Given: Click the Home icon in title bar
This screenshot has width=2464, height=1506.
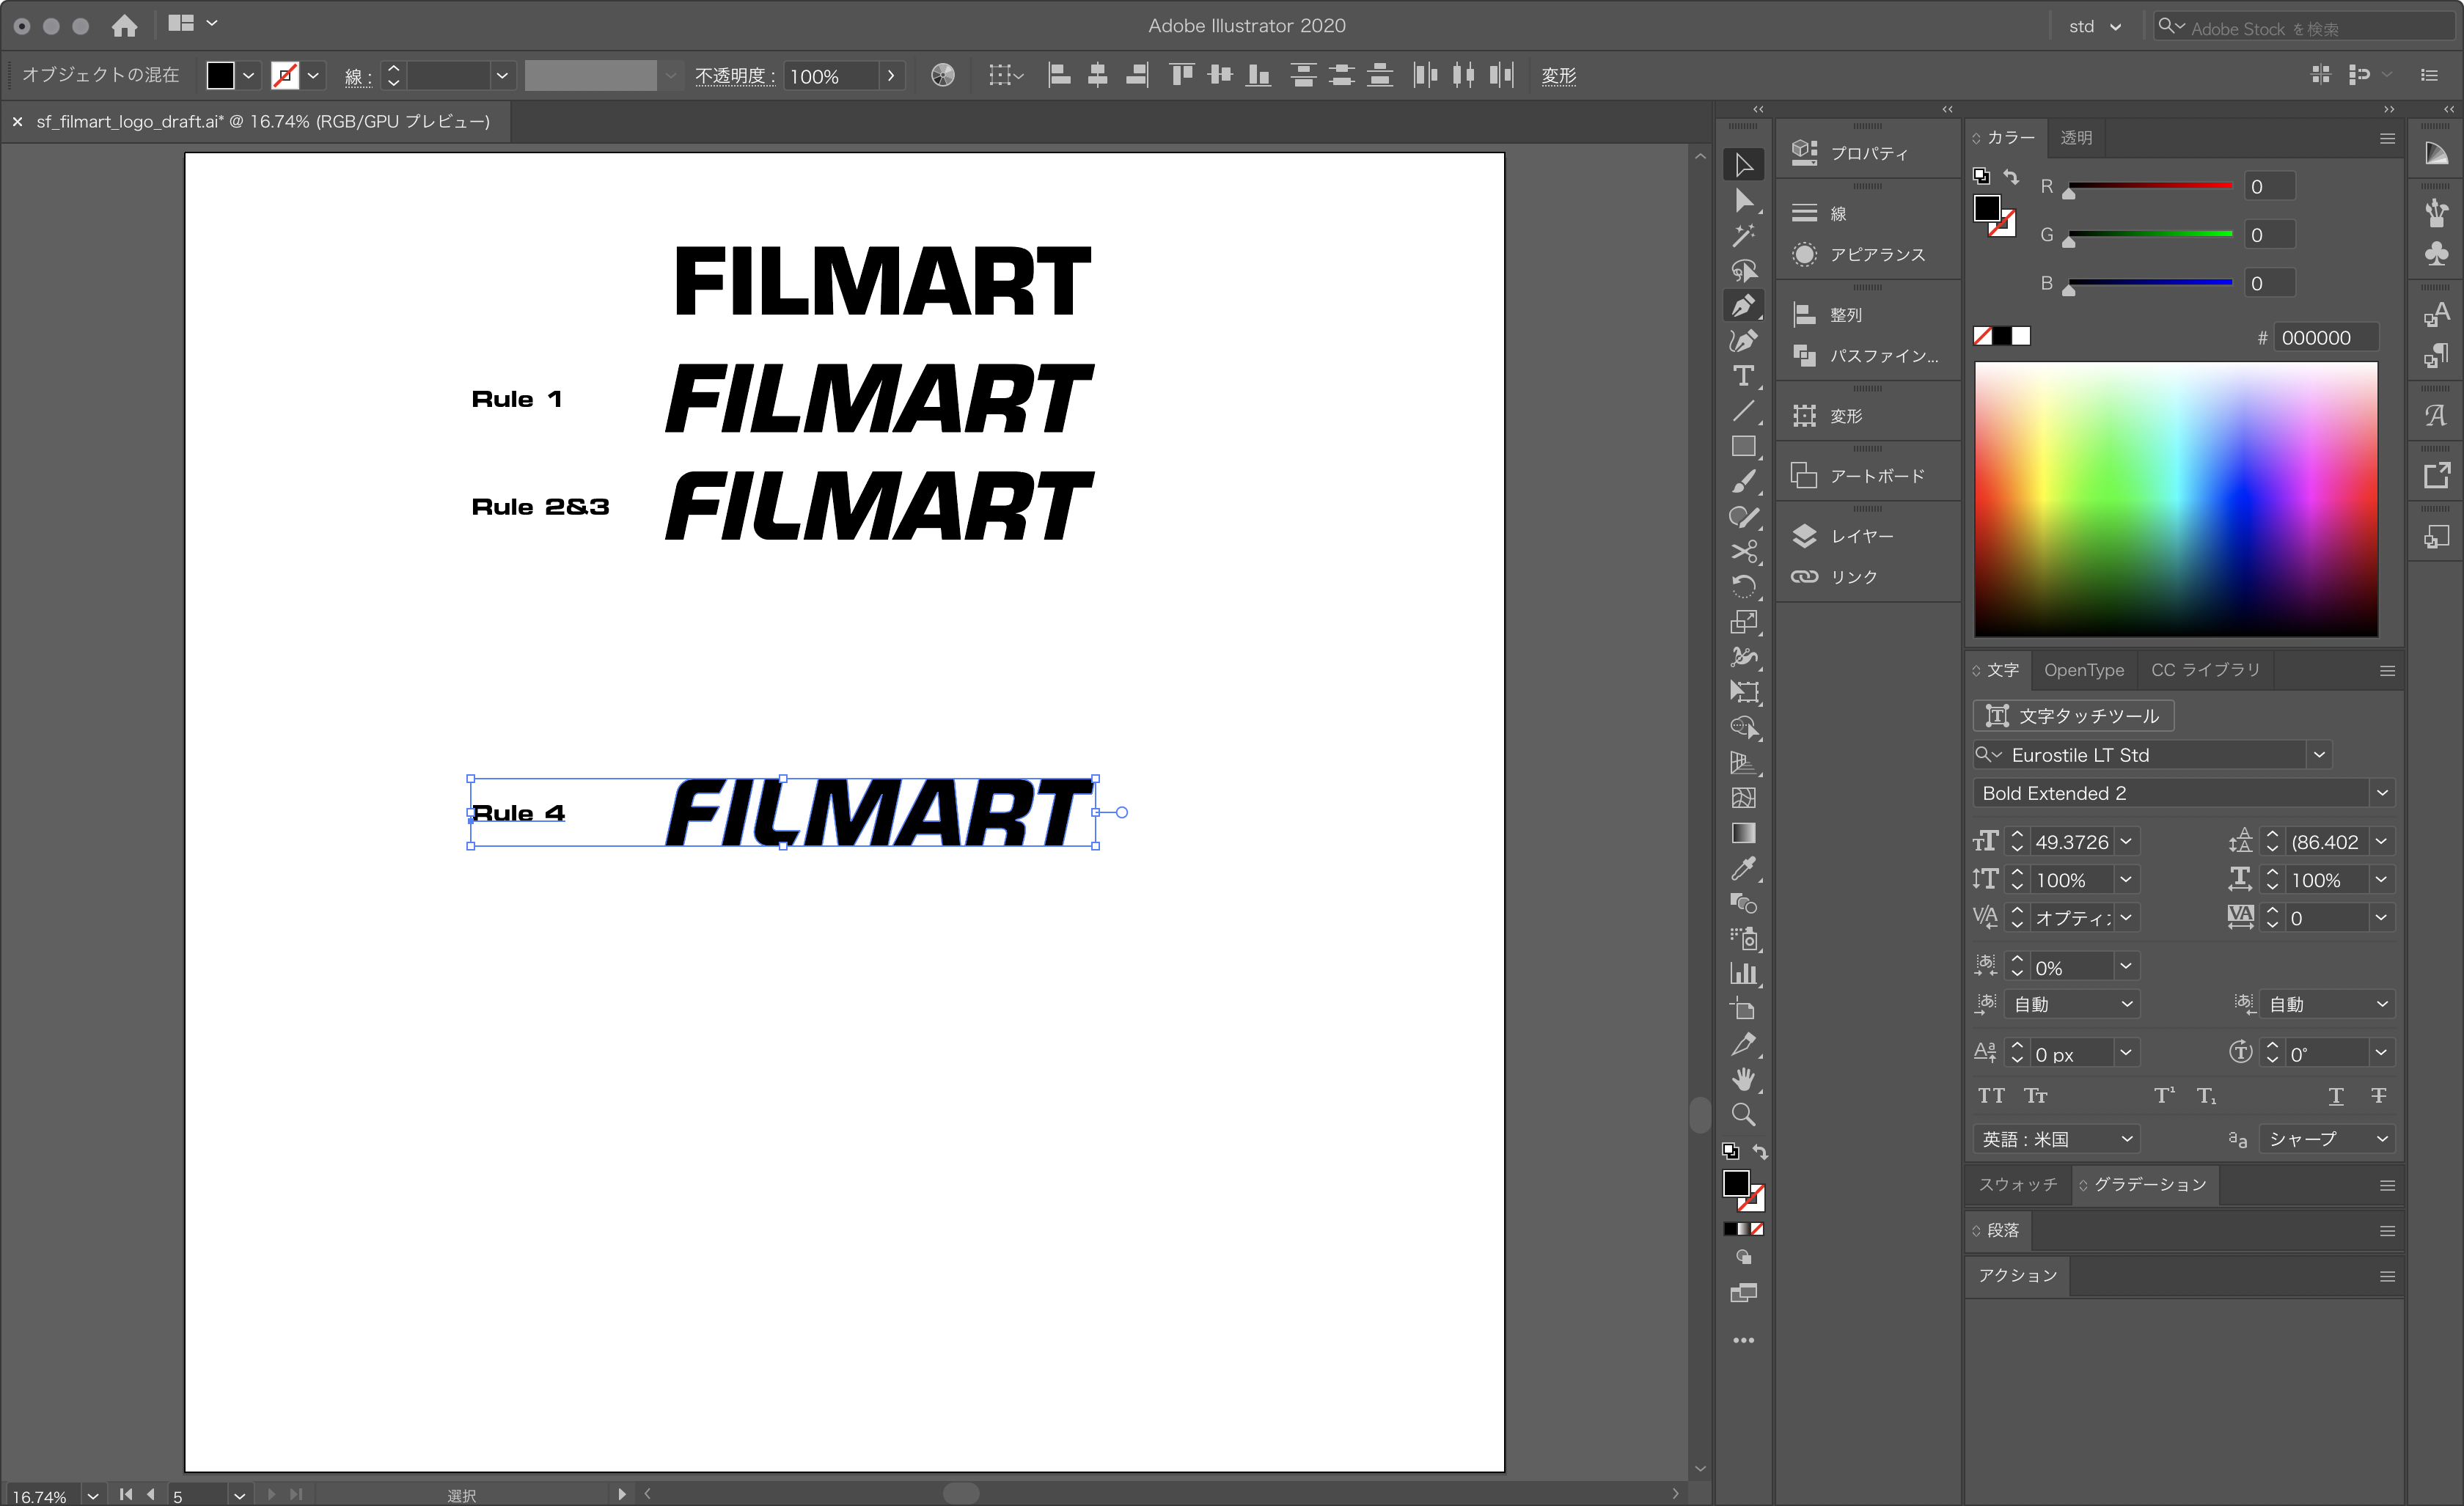Looking at the screenshot, I should point(124,25).
